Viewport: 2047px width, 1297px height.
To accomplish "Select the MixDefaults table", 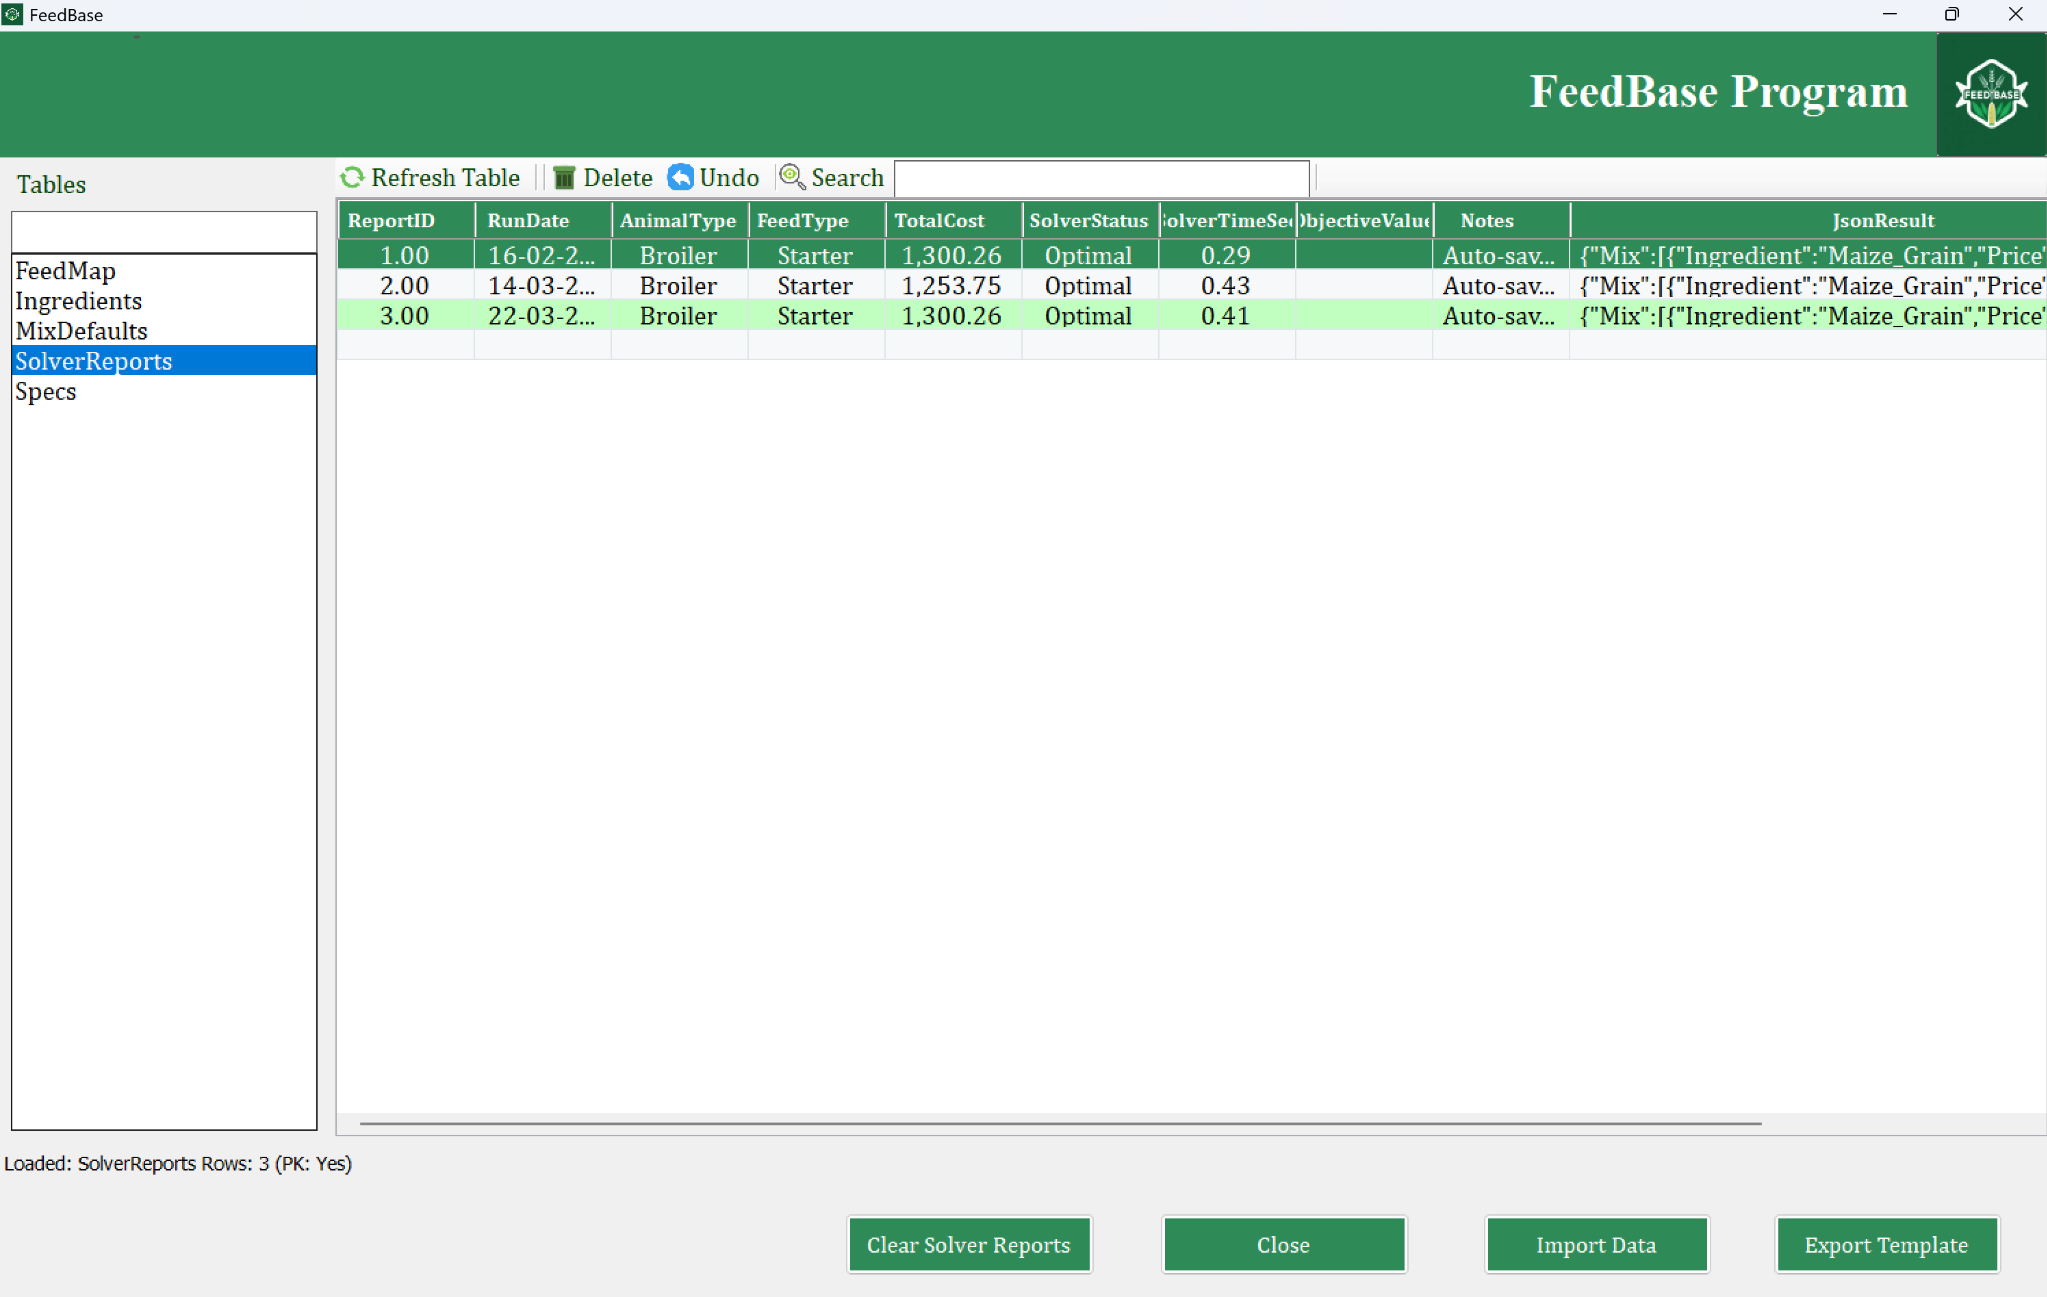I will click(x=81, y=330).
